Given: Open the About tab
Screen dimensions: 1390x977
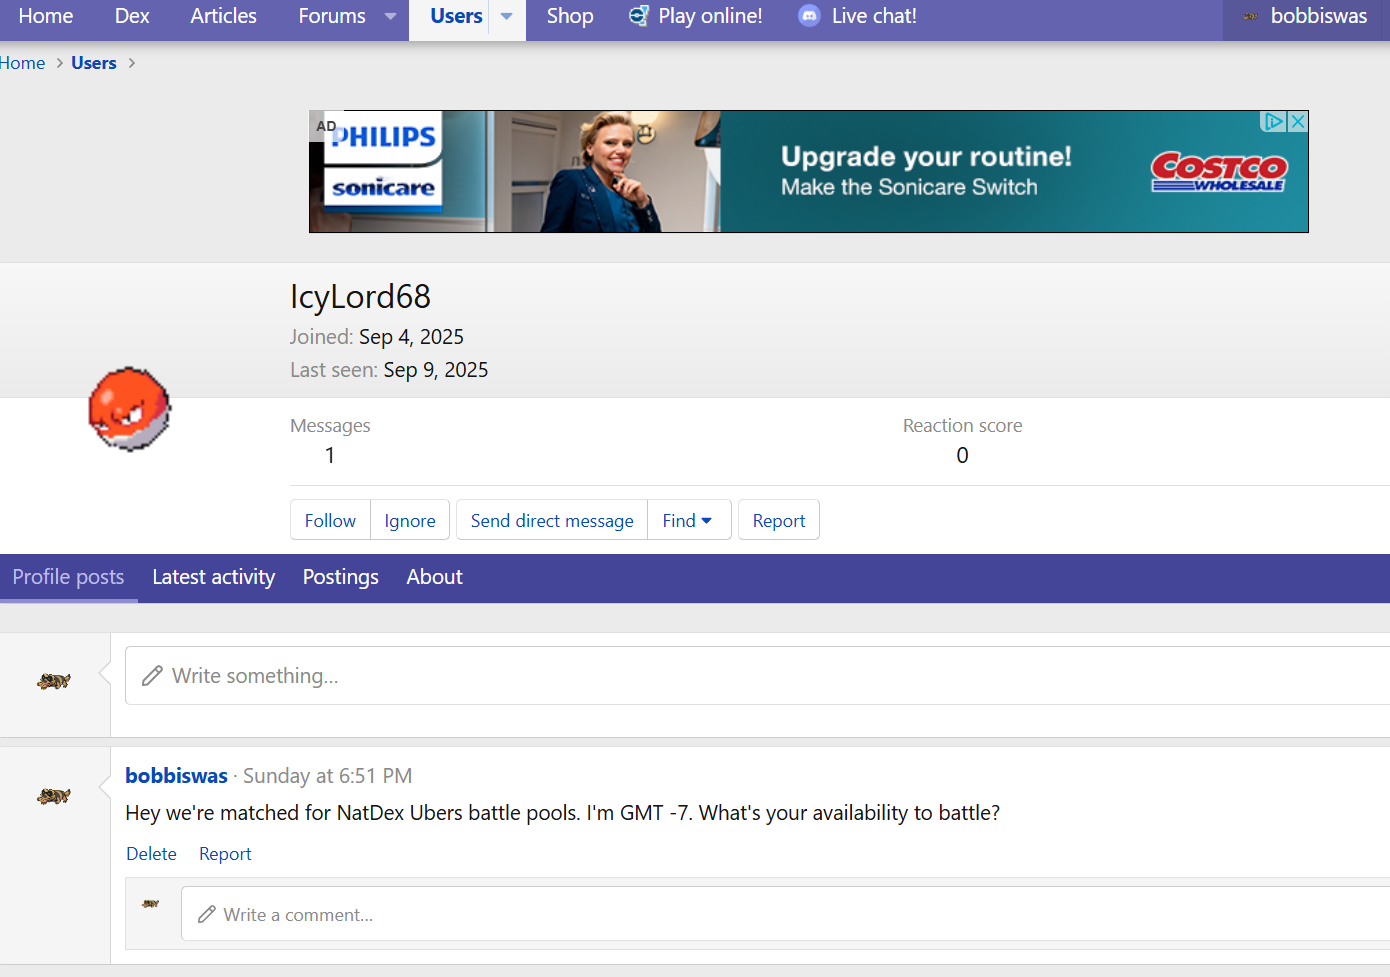Looking at the screenshot, I should 434,577.
